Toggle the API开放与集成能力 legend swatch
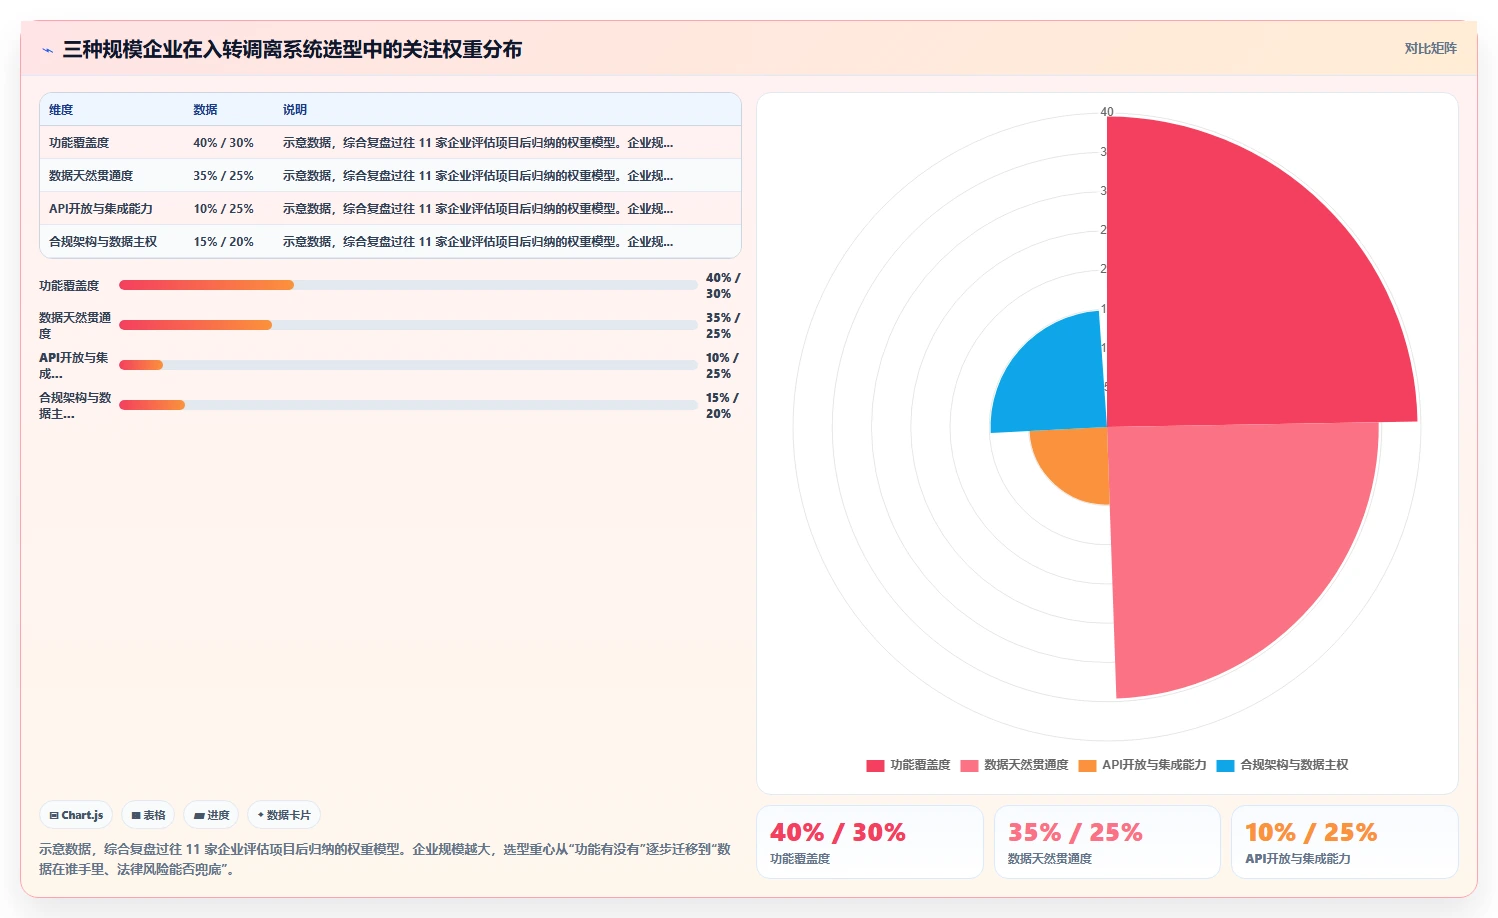 coord(1087,765)
